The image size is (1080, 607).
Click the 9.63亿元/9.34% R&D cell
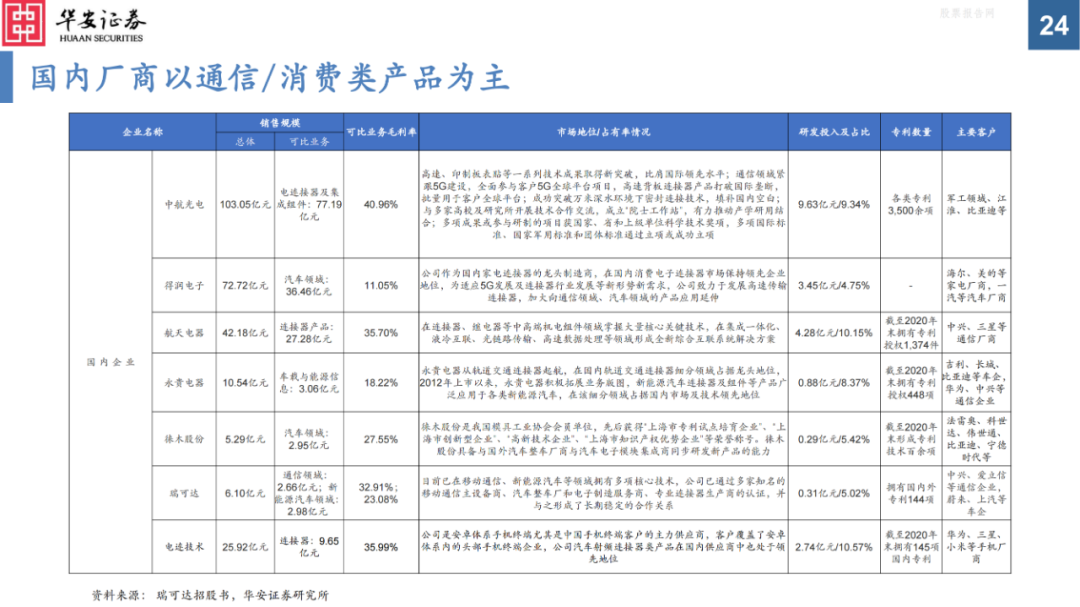(x=834, y=205)
